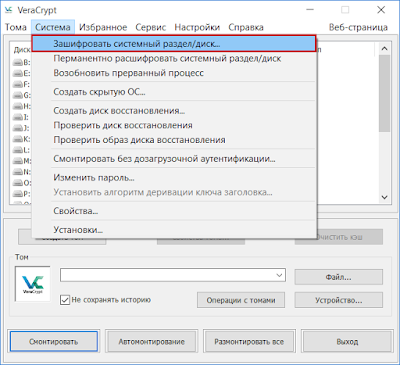Image resolution: width=400 pixels, height=365 pixels.
Task: Open Свойства... from the Система menu
Action: point(174,211)
